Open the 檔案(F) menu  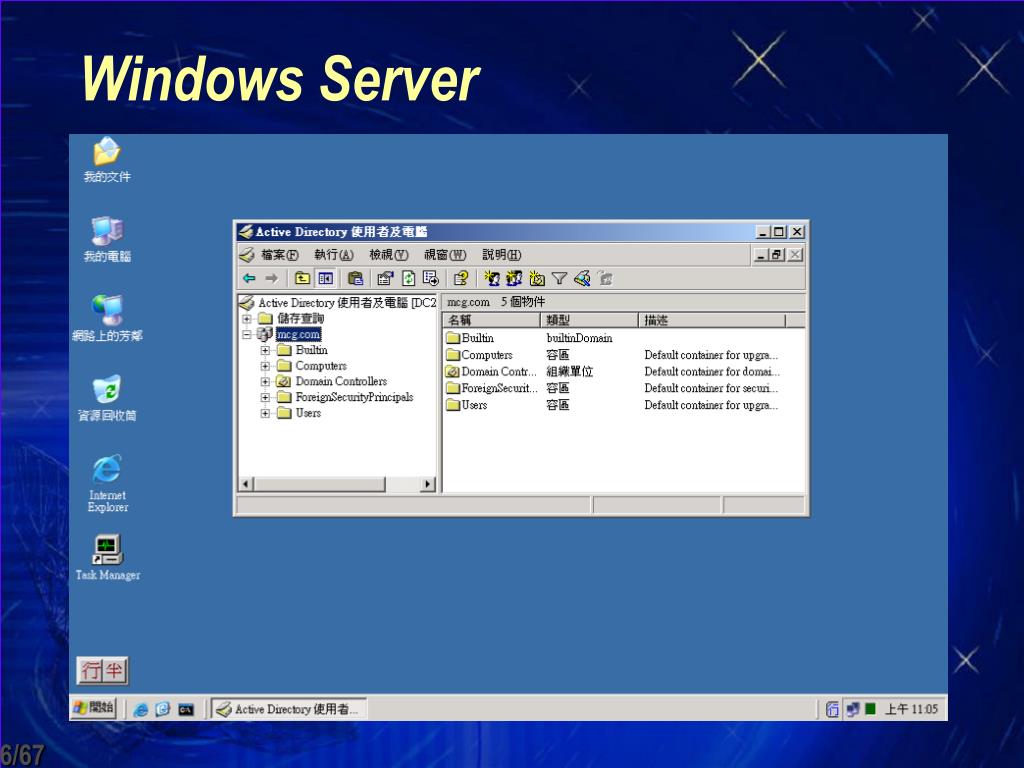click(x=280, y=255)
